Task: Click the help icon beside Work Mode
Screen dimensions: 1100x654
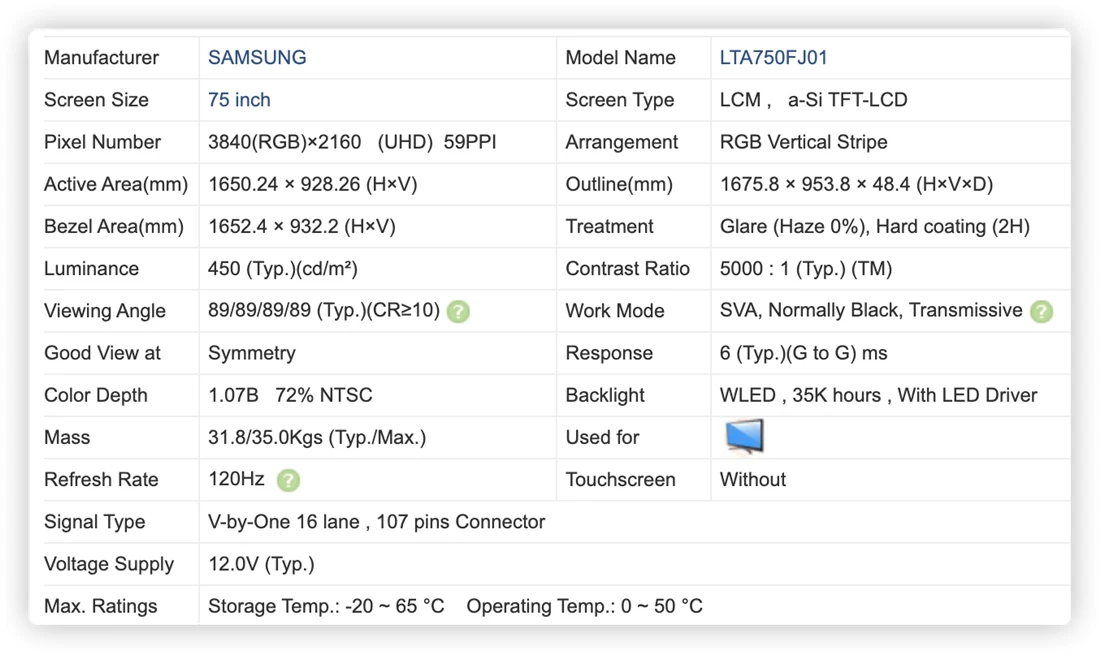Action: coord(1041,311)
